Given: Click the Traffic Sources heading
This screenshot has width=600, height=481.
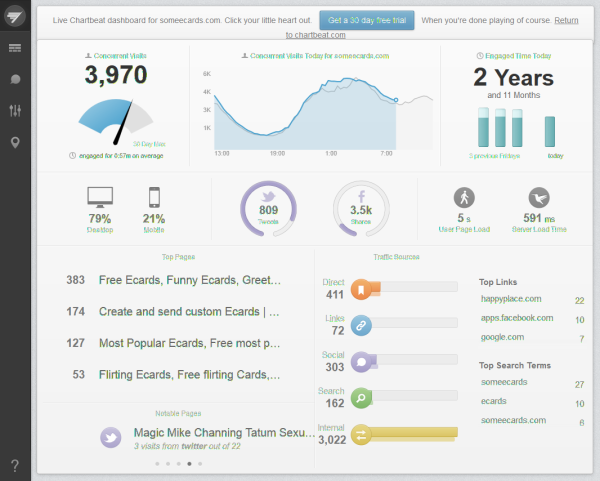Looking at the screenshot, I should (396, 257).
